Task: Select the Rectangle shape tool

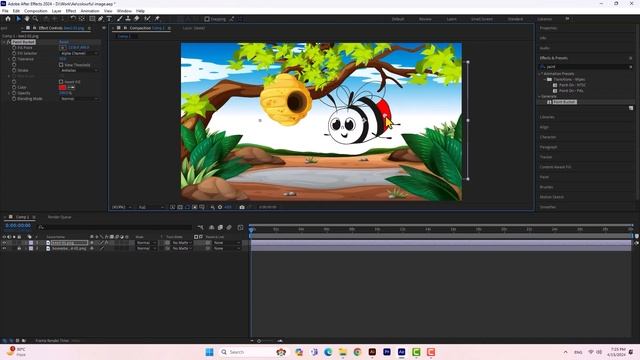Action: (x=92, y=19)
